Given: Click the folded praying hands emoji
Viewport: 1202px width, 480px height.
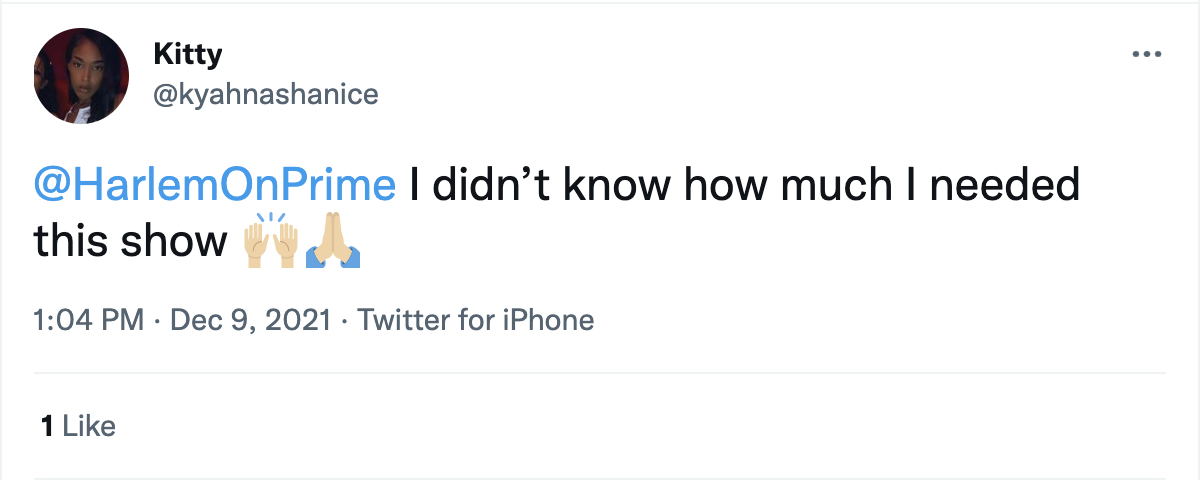Looking at the screenshot, I should pos(333,242).
